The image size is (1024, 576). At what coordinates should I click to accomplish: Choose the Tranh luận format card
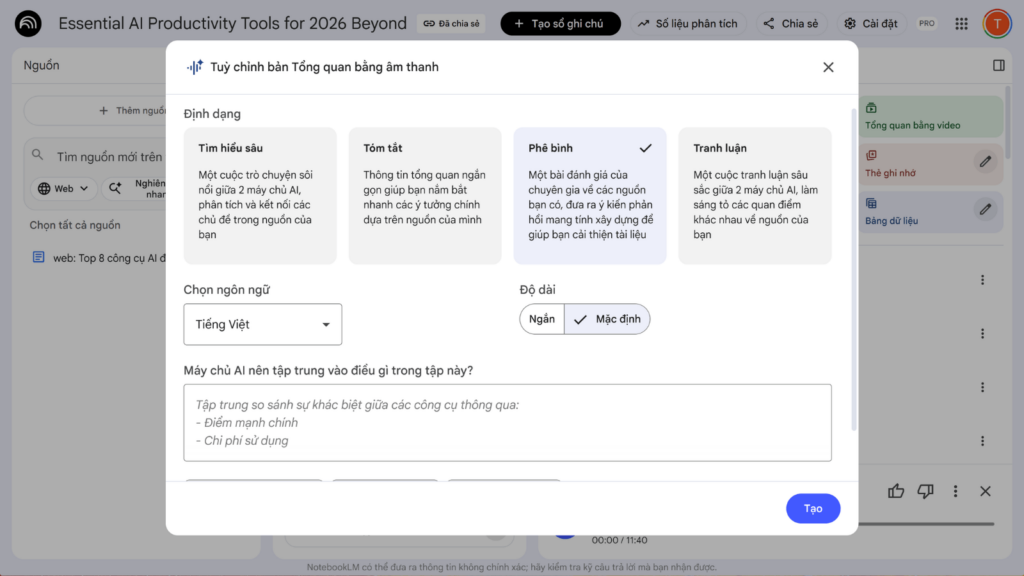click(x=754, y=196)
